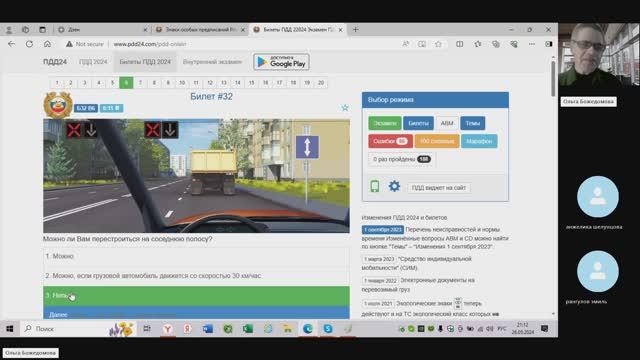The height and width of the screenshot is (360, 640).
Task: Select the Экзамен mode button
Action: click(x=384, y=123)
